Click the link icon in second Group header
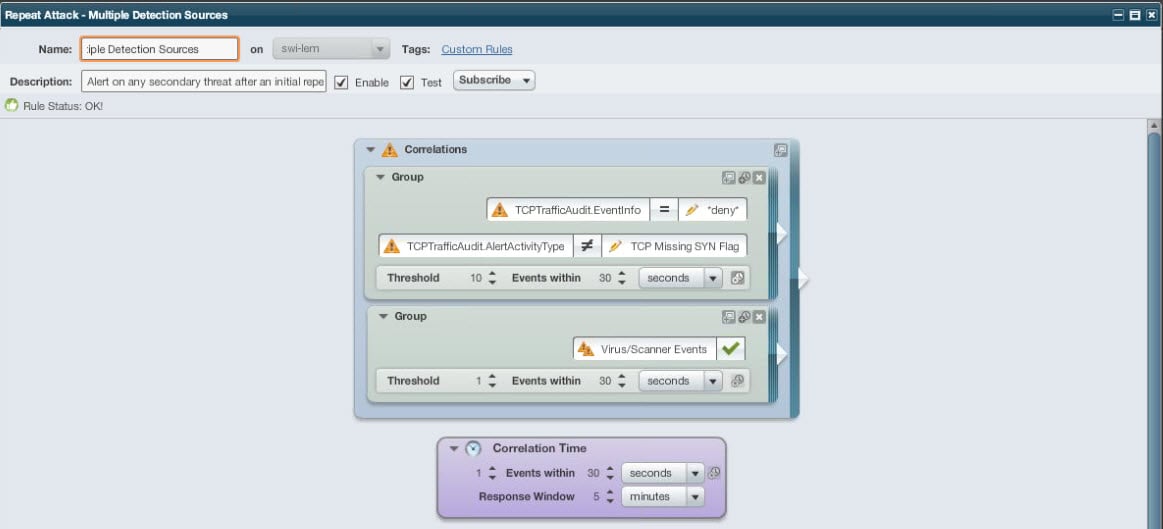The width and height of the screenshot is (1163, 529). [x=745, y=317]
